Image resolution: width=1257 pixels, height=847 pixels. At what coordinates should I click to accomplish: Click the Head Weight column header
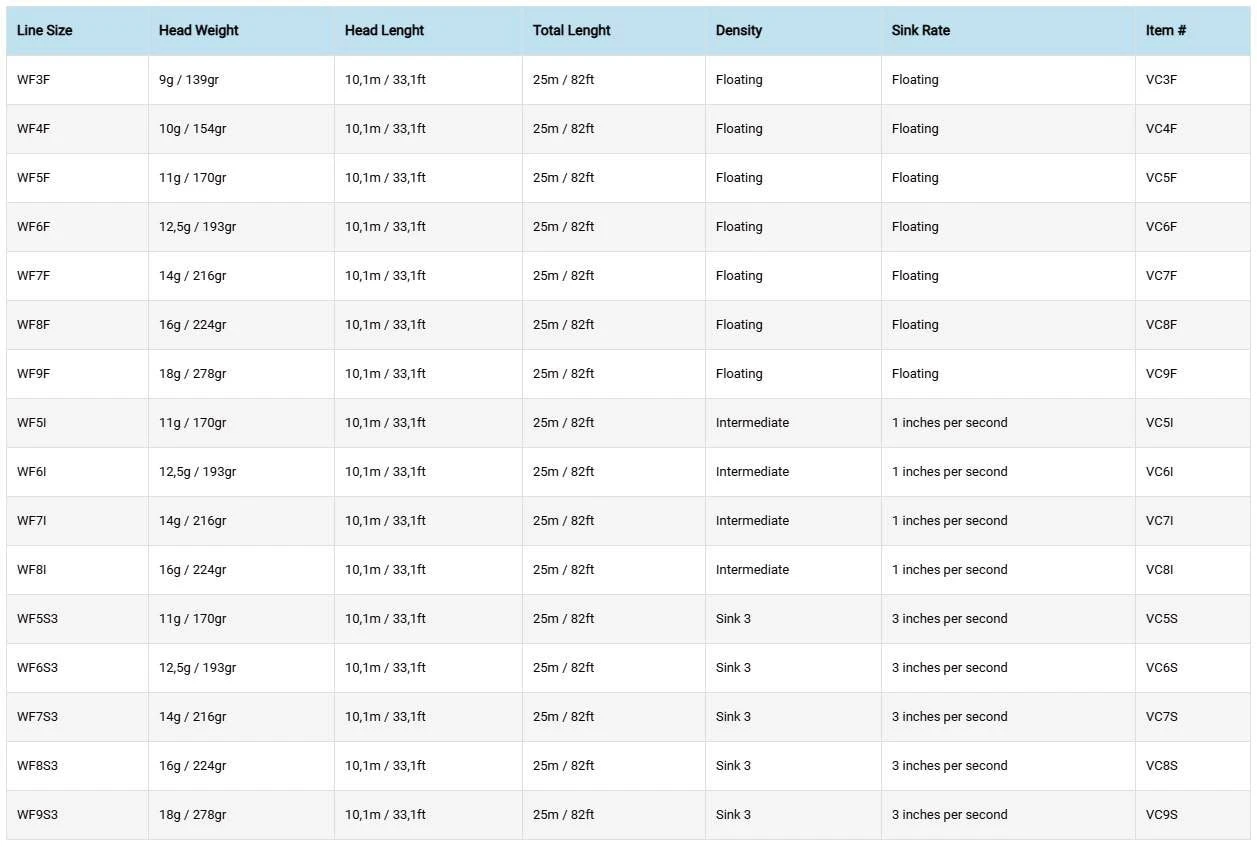198,31
